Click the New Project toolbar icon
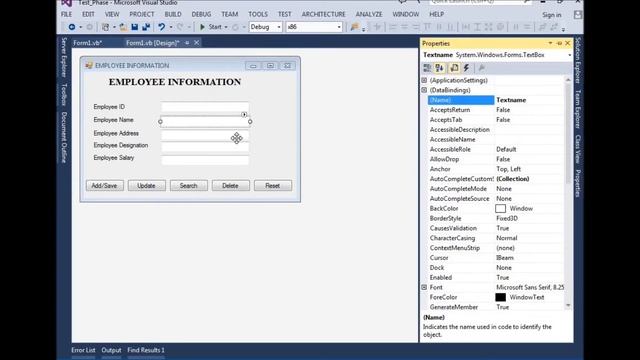Viewport: 640px width, 360px height. (x=105, y=27)
